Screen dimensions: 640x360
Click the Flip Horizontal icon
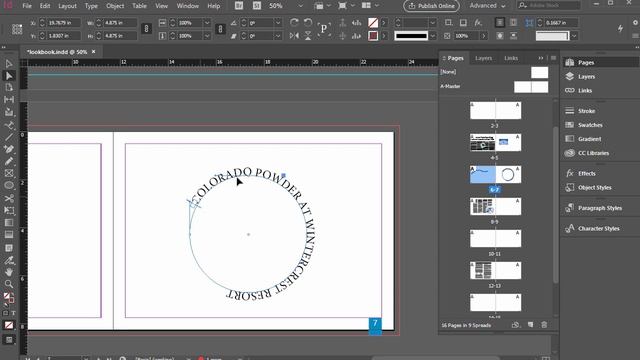click(294, 36)
